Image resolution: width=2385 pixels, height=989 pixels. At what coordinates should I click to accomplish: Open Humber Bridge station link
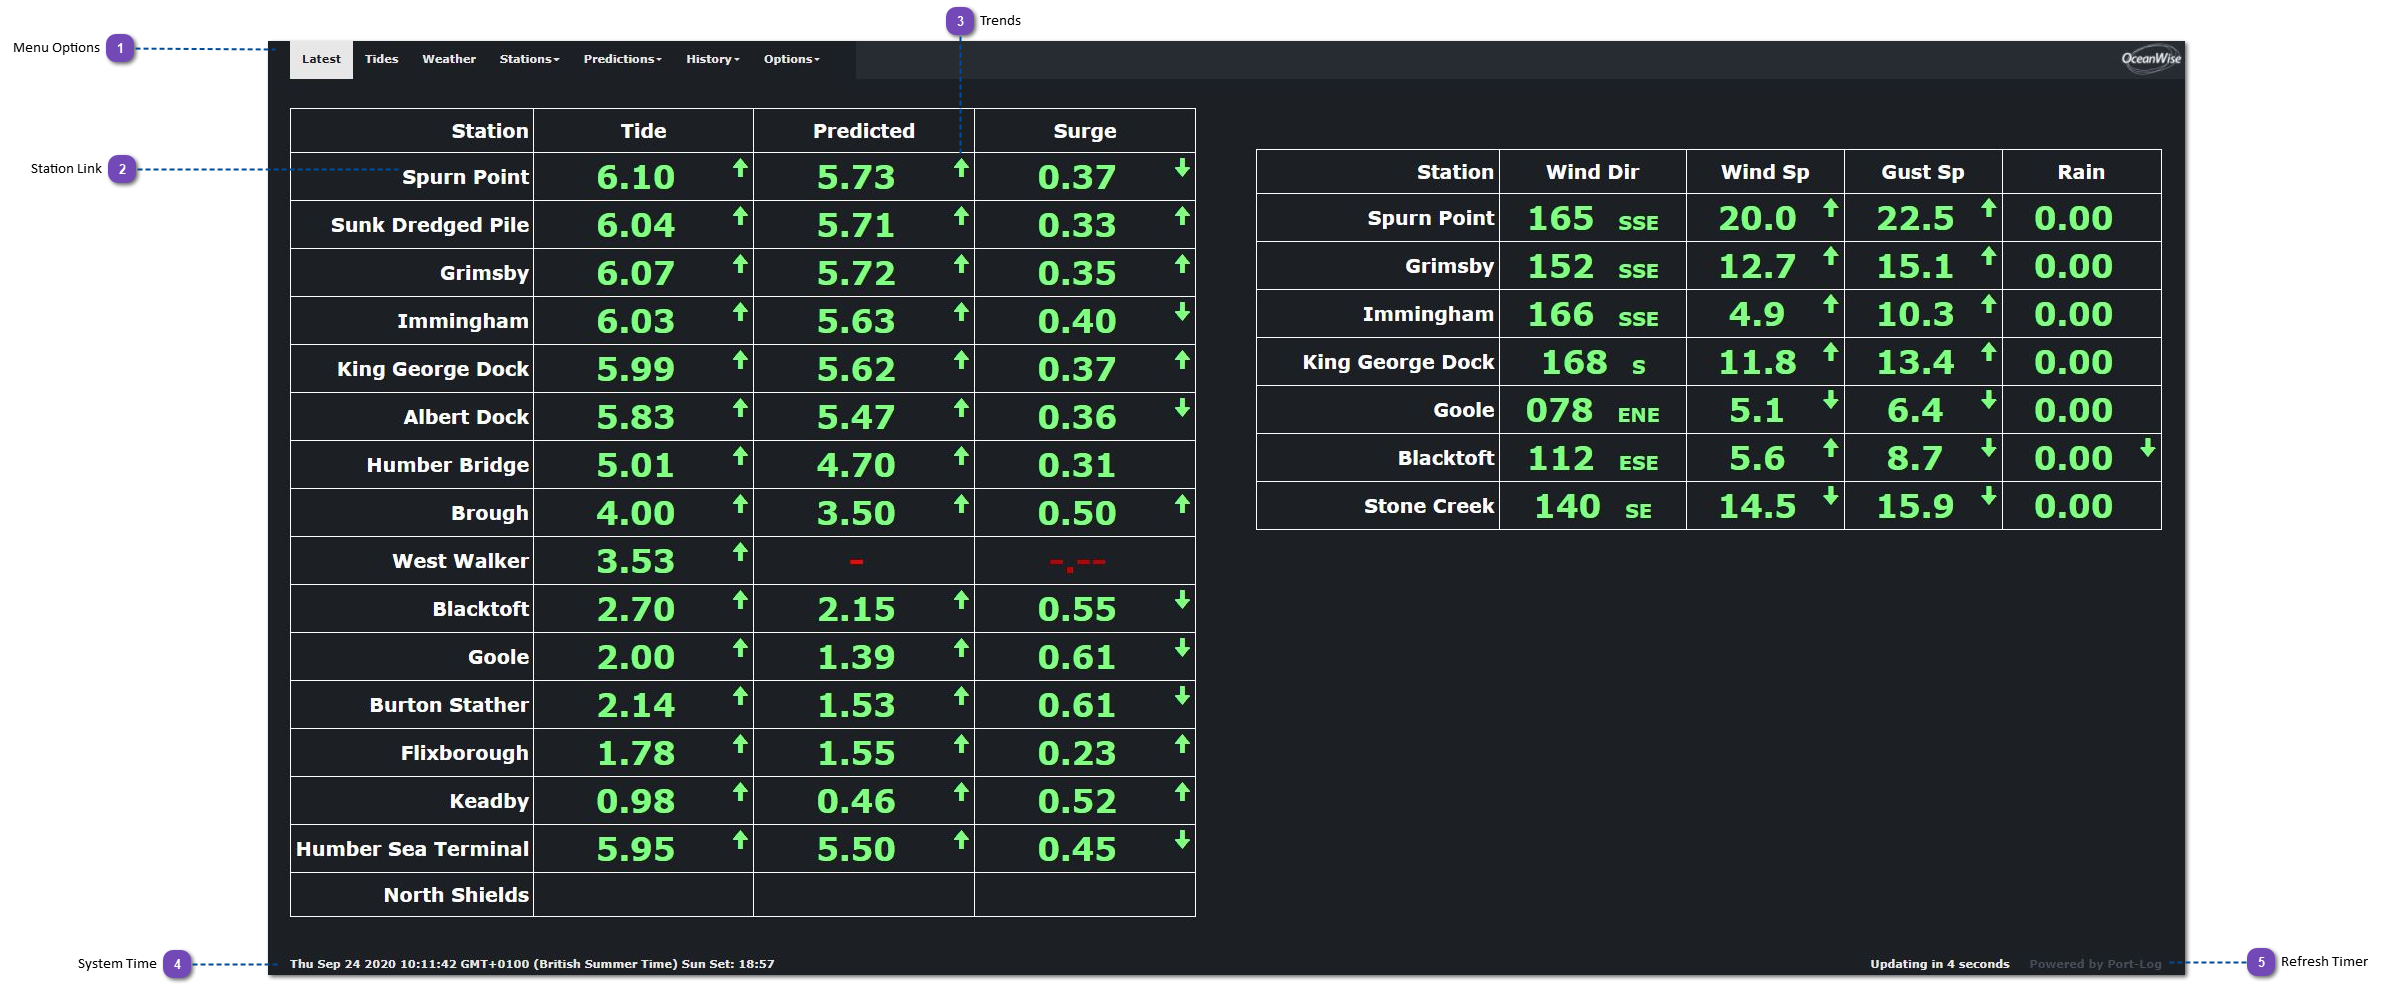(447, 465)
